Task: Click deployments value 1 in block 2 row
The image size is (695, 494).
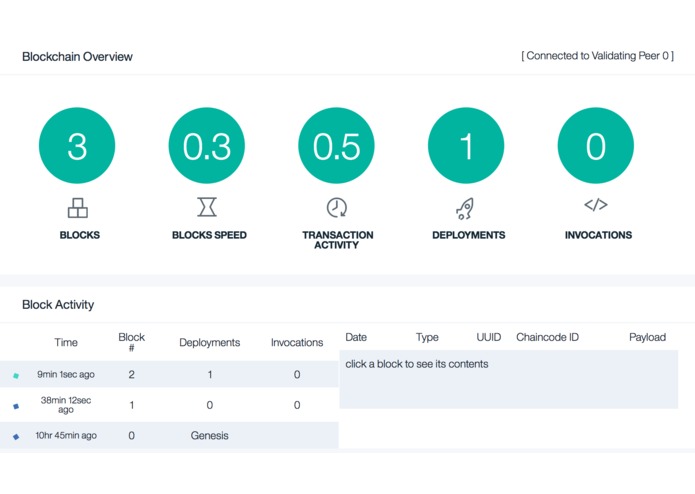Action: click(210, 374)
